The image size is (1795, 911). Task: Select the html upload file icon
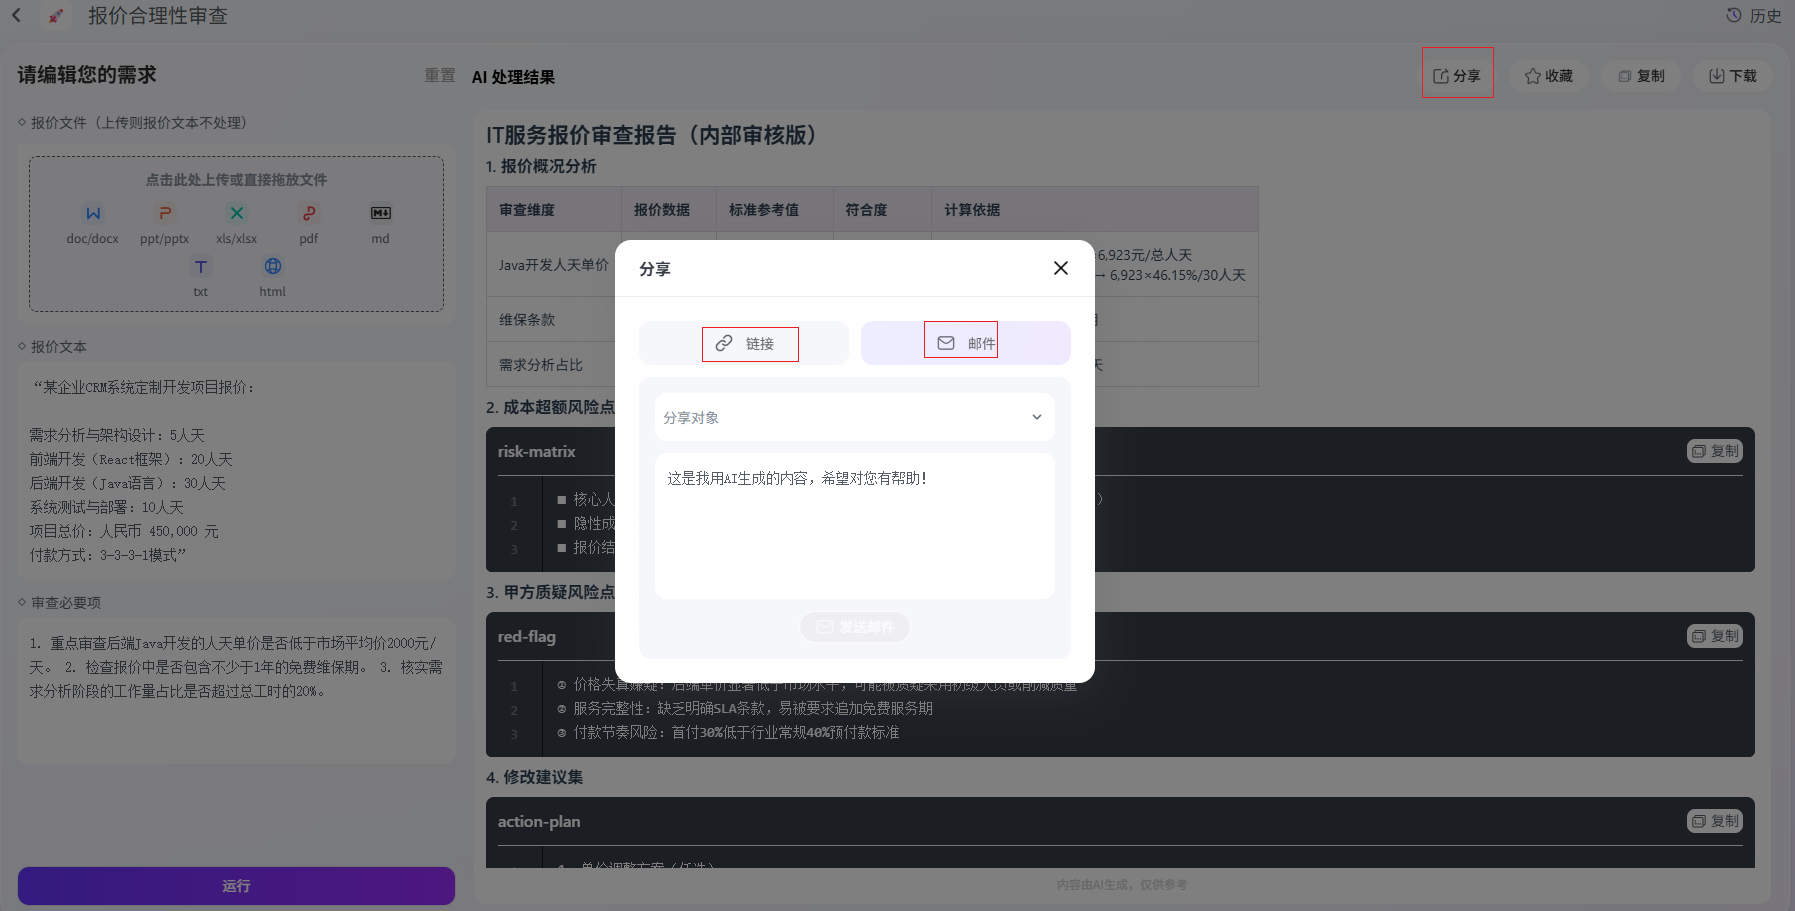tap(273, 266)
